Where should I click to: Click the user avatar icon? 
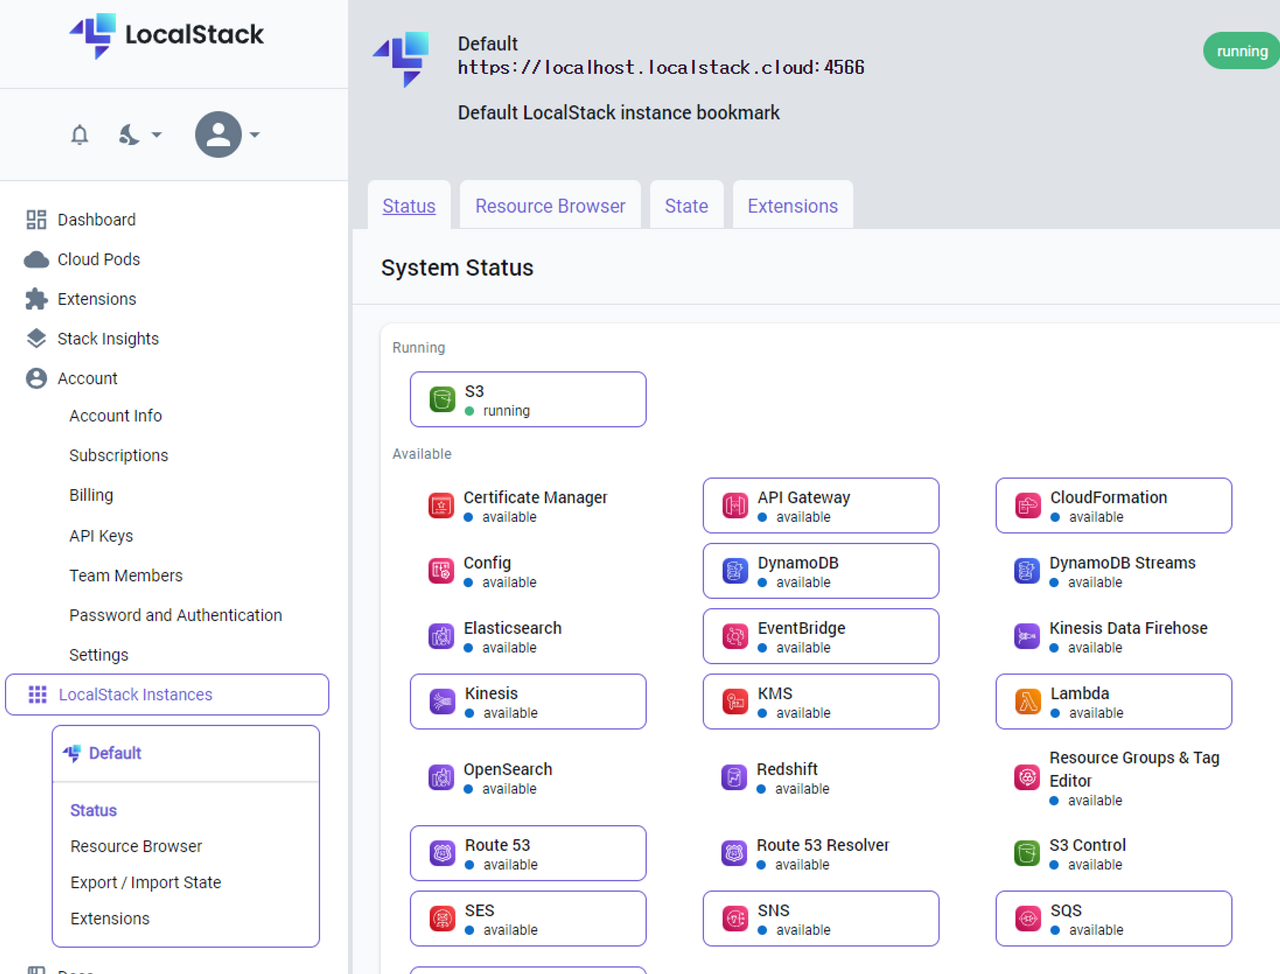tap(218, 134)
